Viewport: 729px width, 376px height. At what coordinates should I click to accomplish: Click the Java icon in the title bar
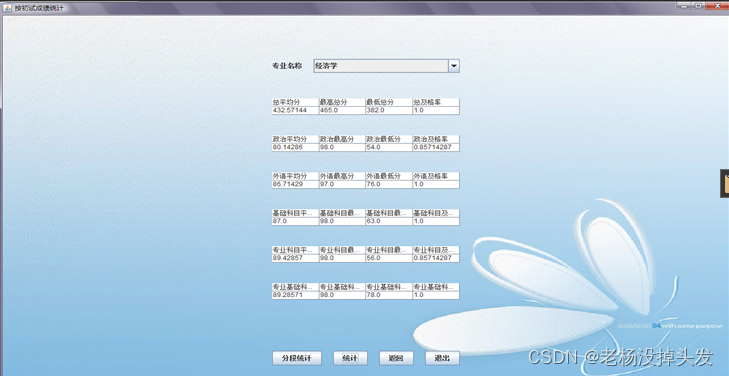(7, 8)
